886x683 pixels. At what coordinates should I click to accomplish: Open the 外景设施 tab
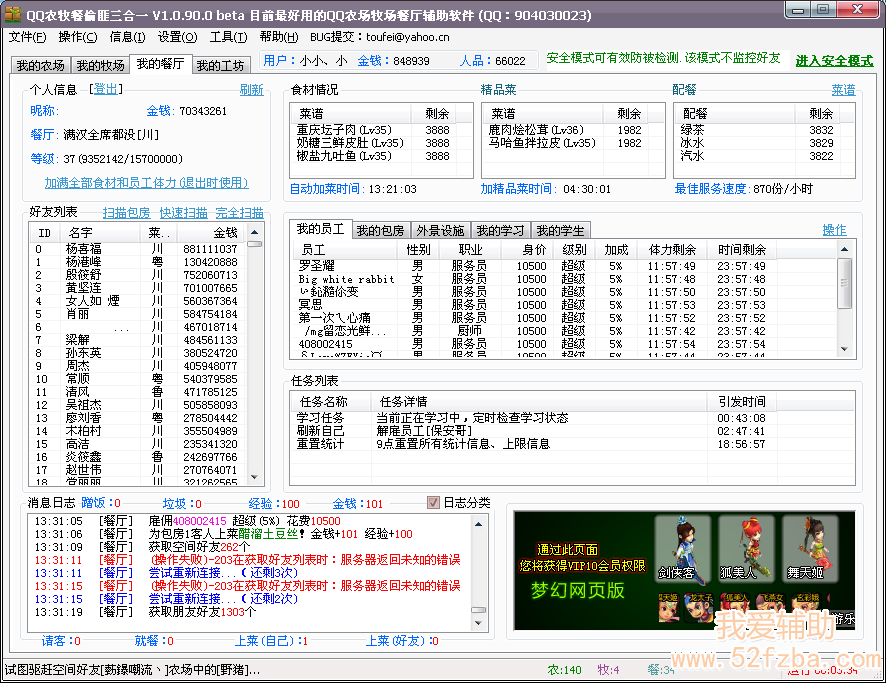(x=440, y=231)
